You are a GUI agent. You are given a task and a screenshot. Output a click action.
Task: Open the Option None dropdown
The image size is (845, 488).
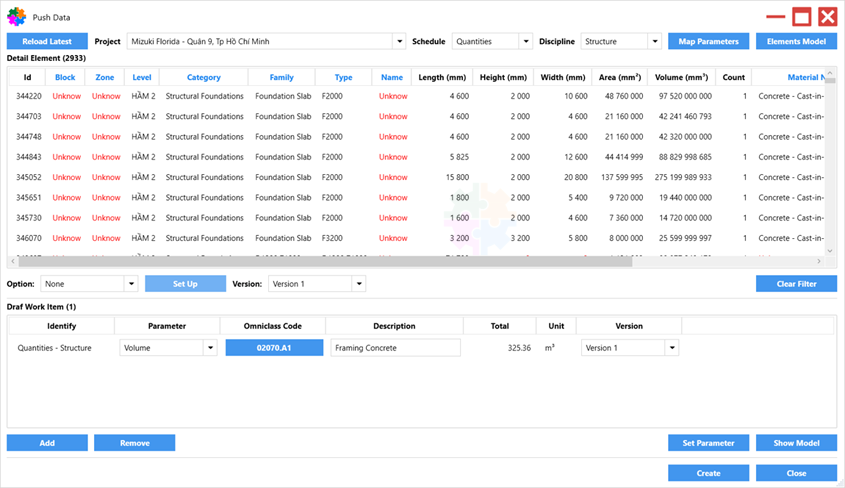point(131,284)
